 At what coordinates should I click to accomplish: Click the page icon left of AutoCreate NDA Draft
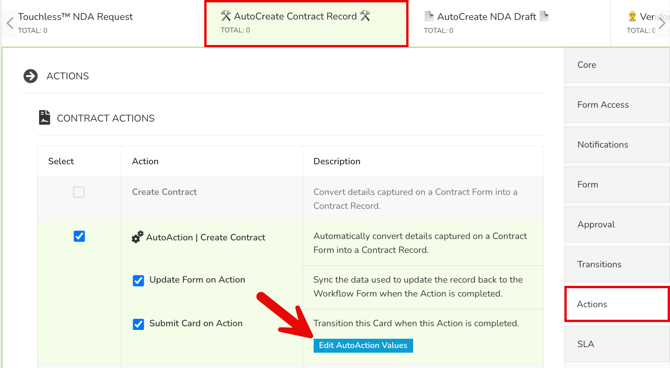click(x=429, y=16)
